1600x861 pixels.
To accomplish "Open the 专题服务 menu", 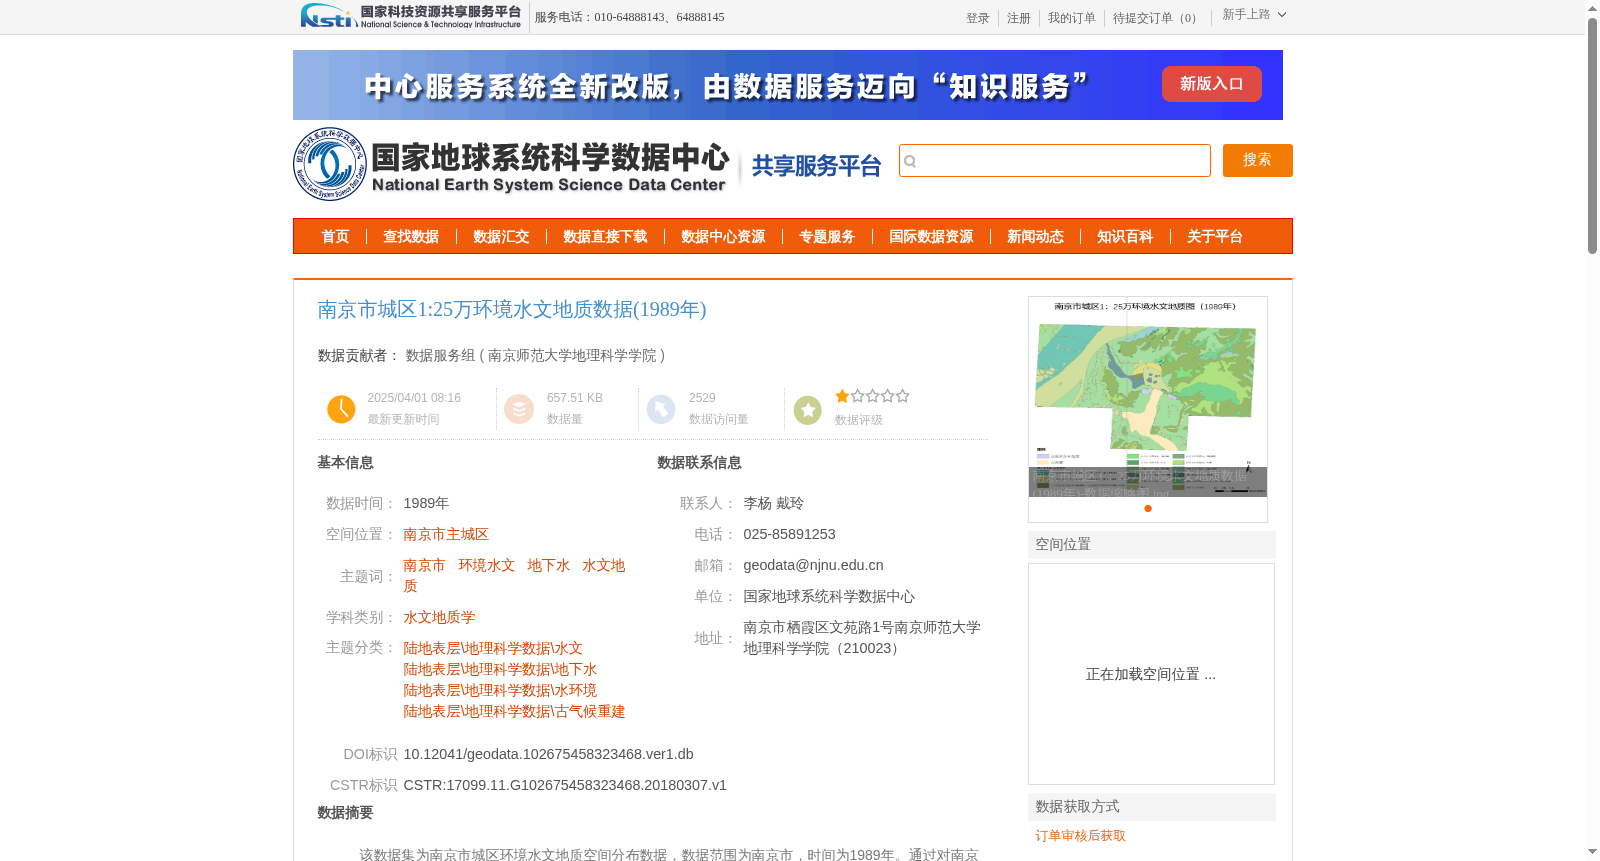I will (827, 237).
